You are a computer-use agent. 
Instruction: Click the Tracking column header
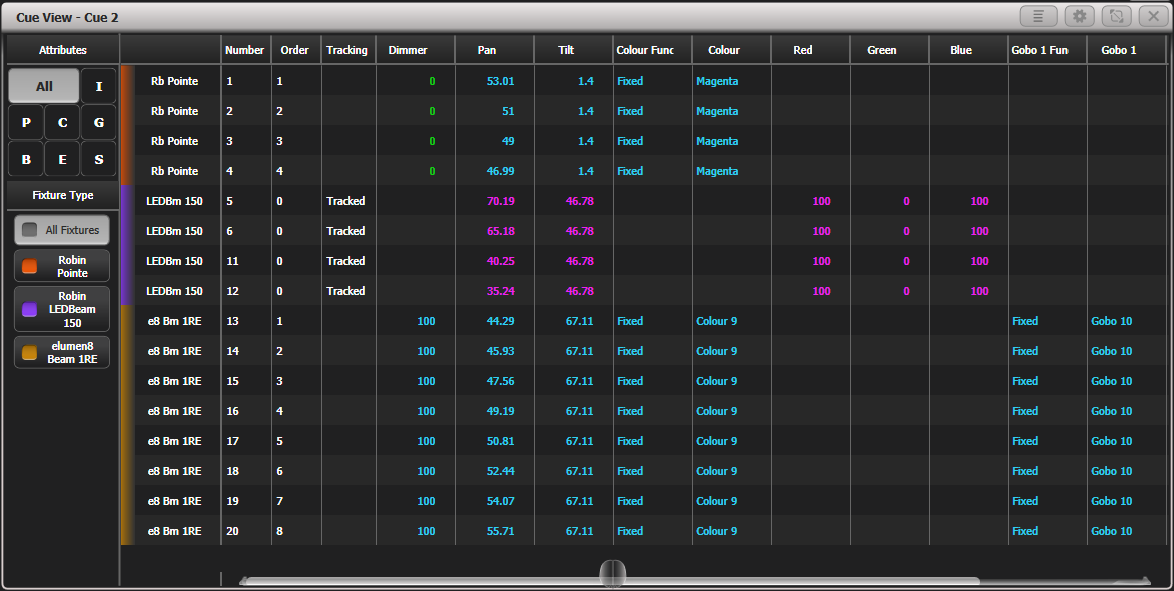347,50
